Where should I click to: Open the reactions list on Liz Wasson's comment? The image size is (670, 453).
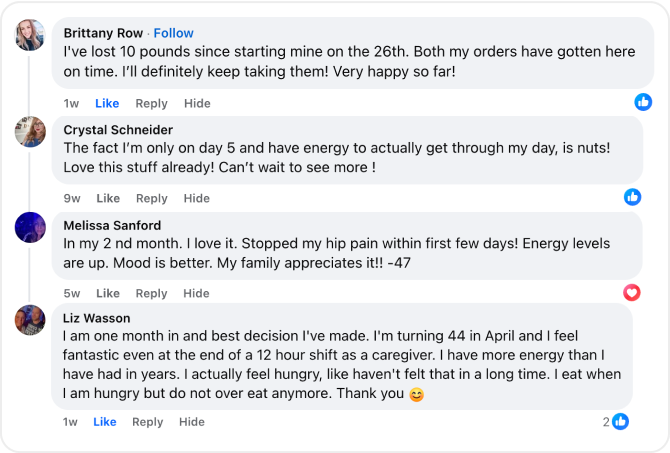[x=616, y=422]
